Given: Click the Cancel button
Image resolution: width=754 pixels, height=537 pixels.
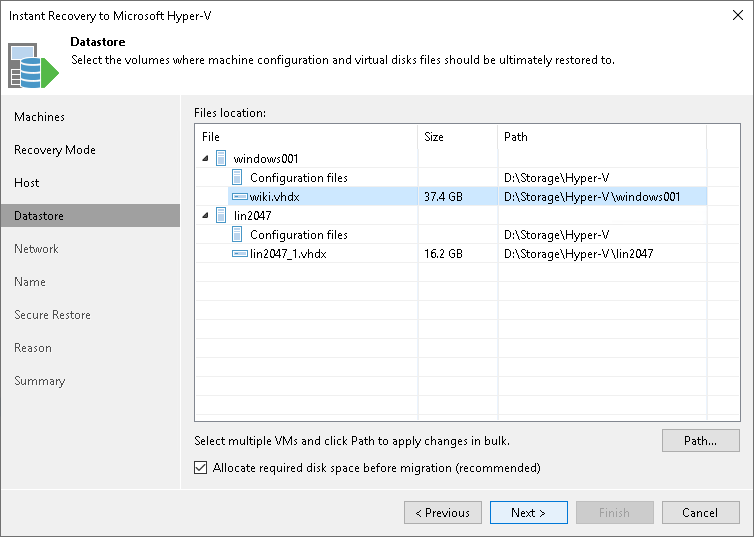Looking at the screenshot, I should click(701, 512).
